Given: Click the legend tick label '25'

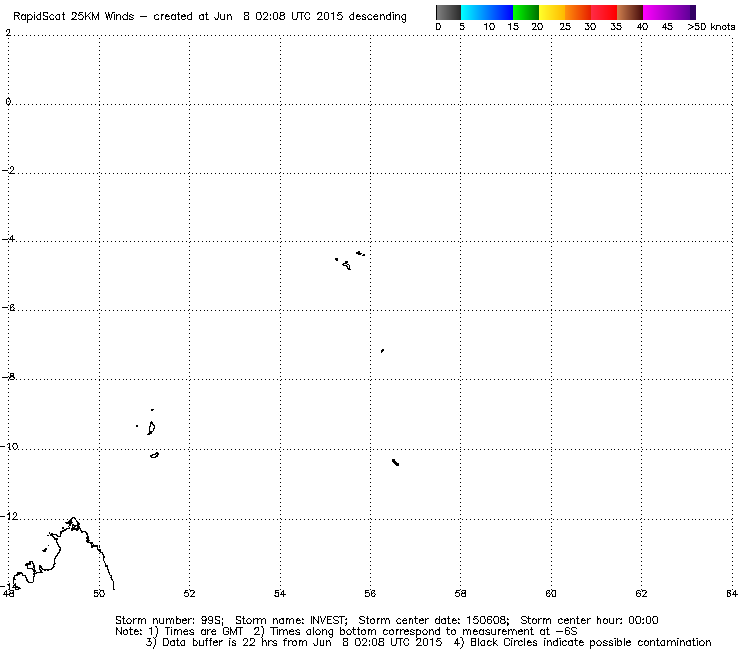Looking at the screenshot, I should click(565, 27).
